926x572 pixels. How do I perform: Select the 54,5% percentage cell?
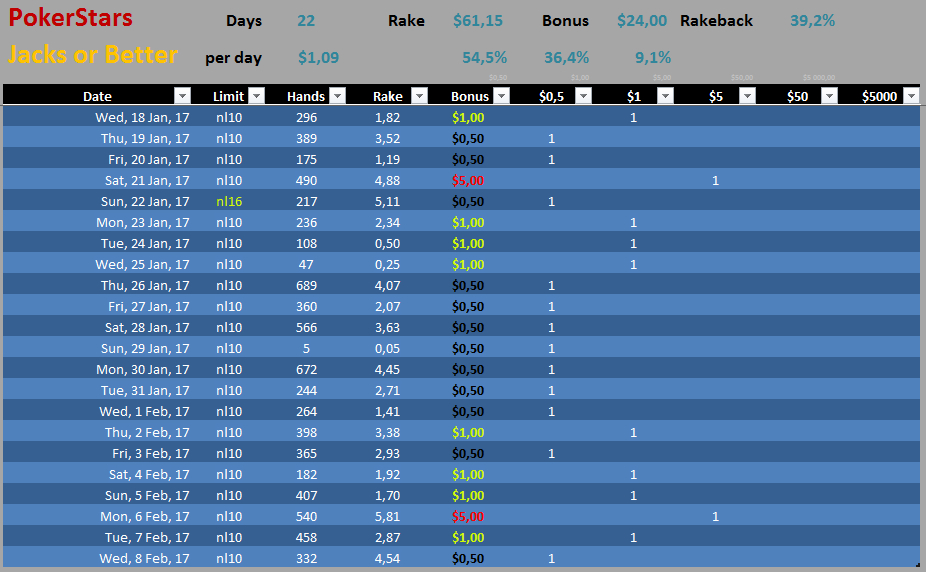(x=484, y=57)
